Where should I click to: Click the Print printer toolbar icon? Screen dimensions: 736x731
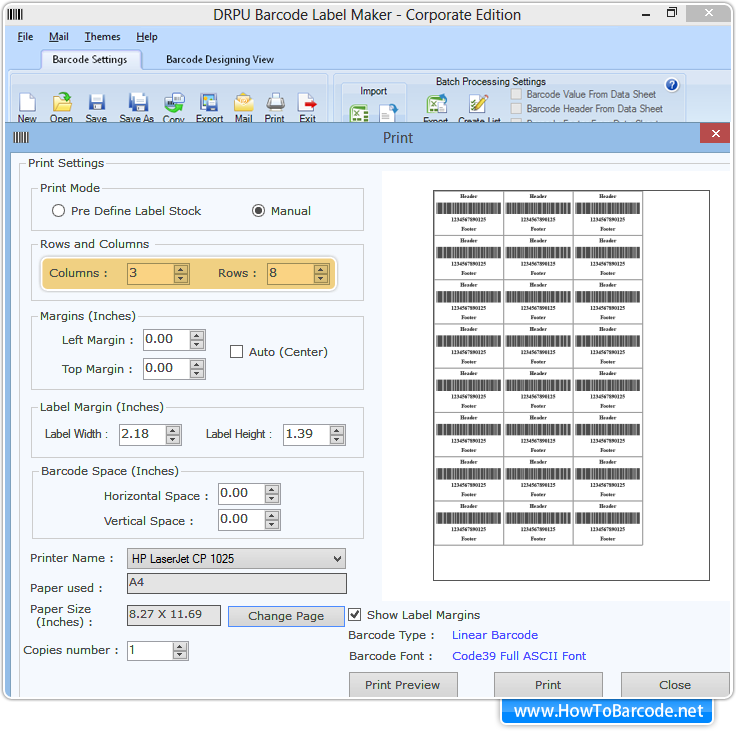coord(276,102)
